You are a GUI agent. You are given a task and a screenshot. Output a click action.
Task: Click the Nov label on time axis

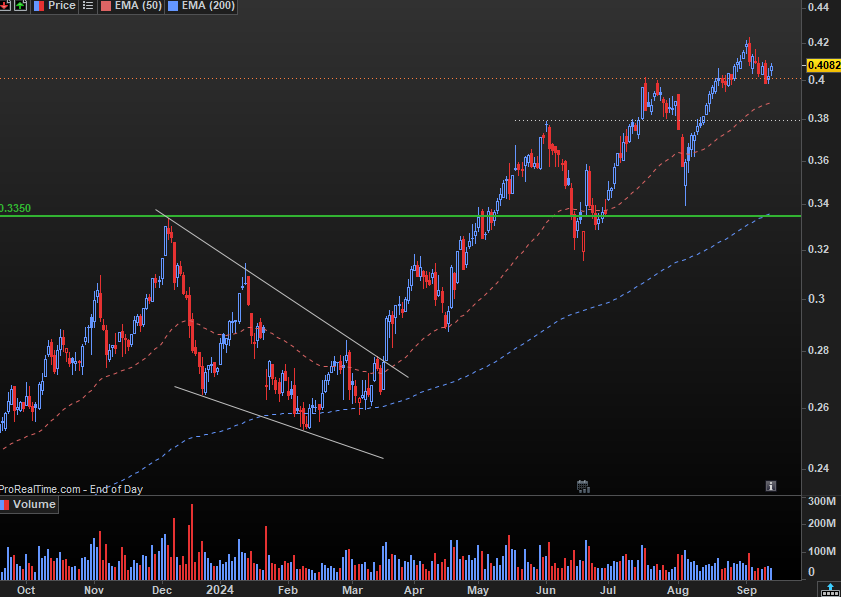click(94, 590)
